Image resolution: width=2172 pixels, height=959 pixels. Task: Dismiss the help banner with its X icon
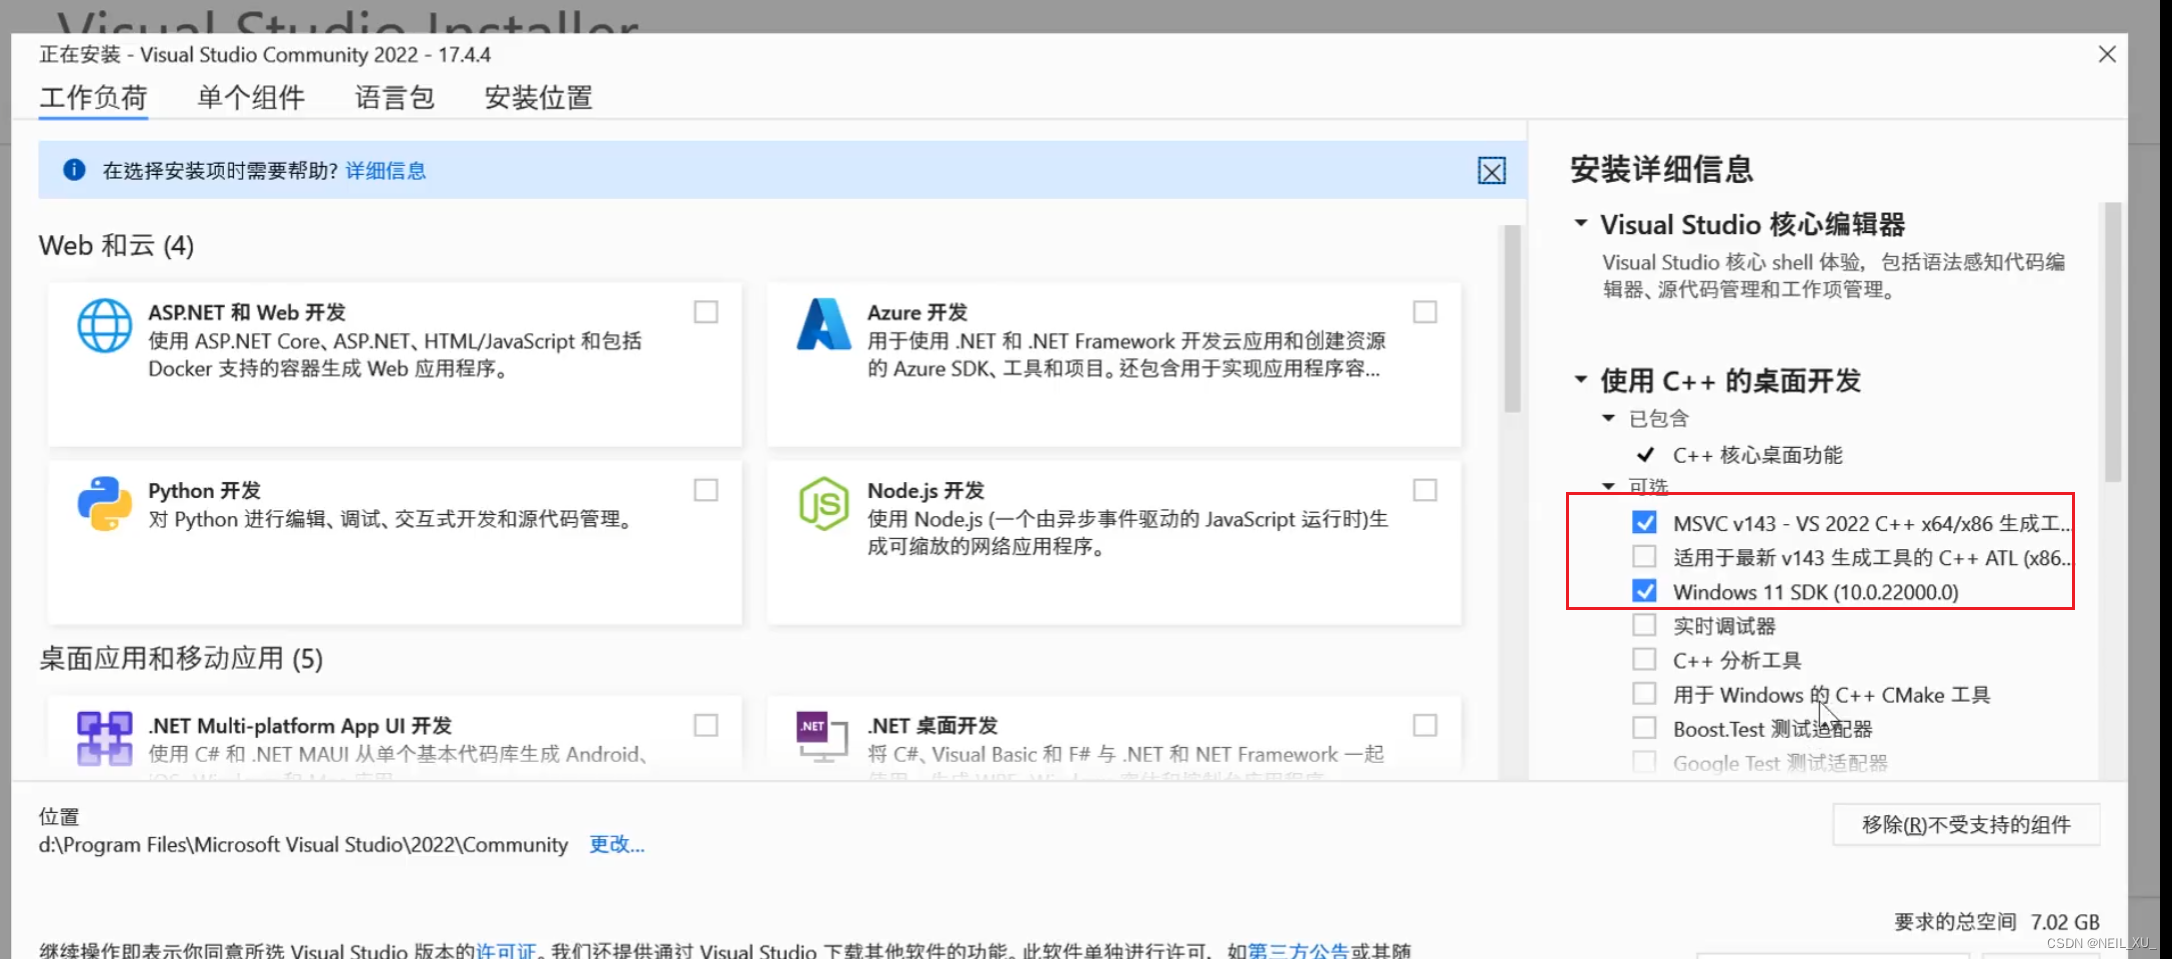[x=1491, y=171]
